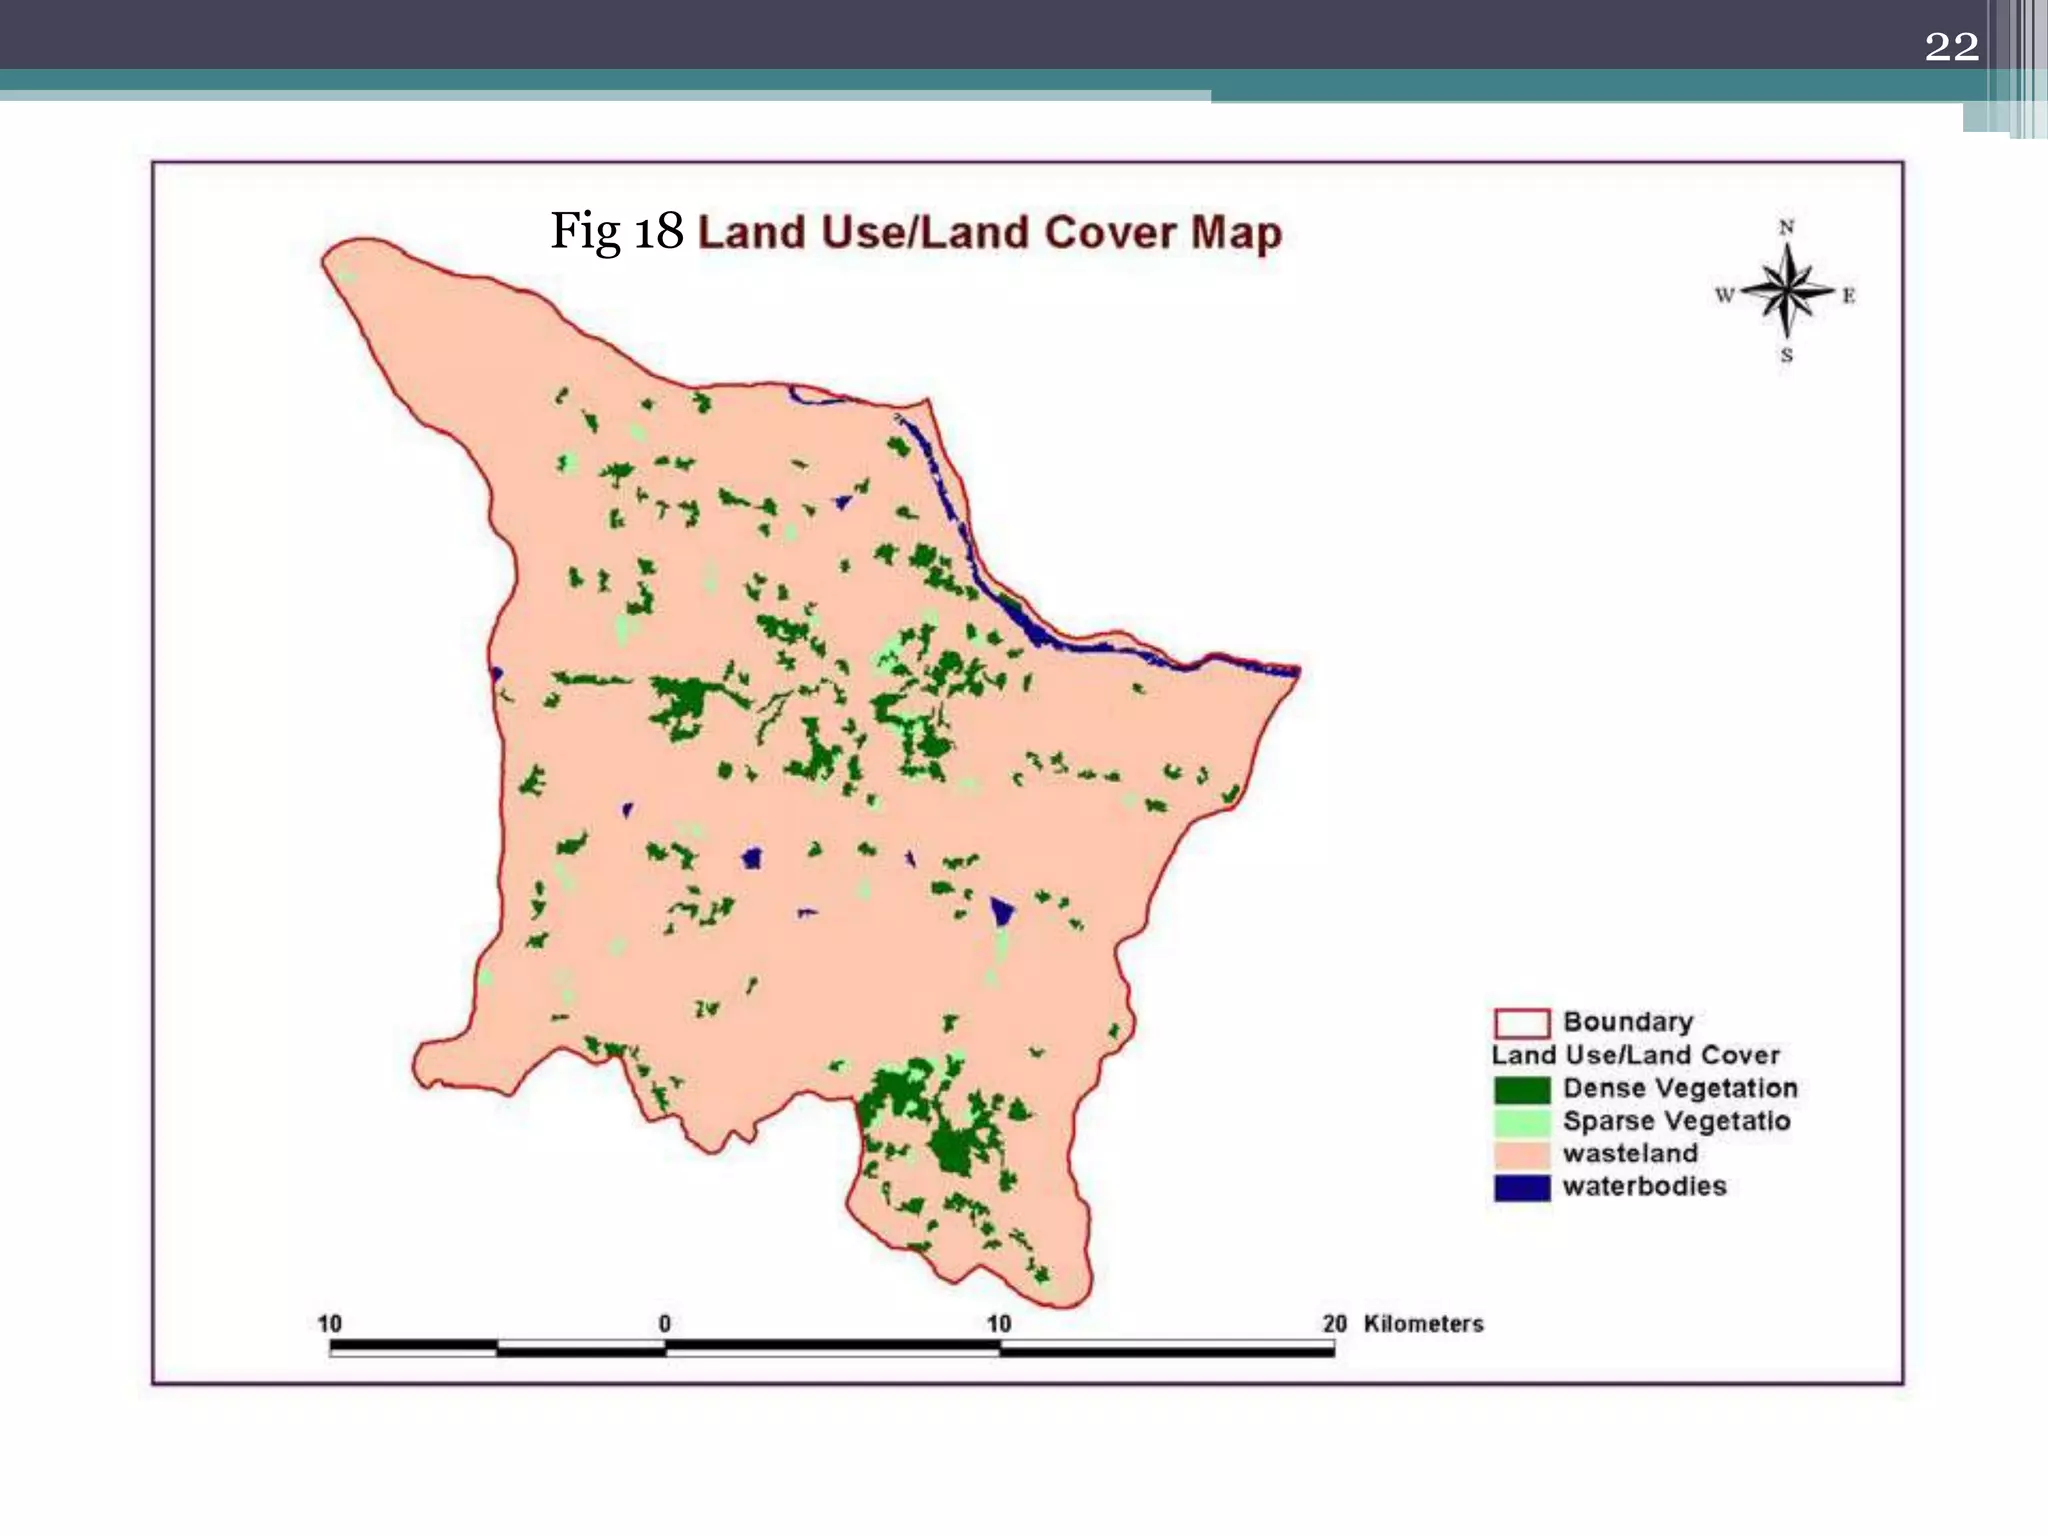Click the slide number 22
Image resolution: width=2048 pixels, height=1536 pixels.
point(1951,47)
